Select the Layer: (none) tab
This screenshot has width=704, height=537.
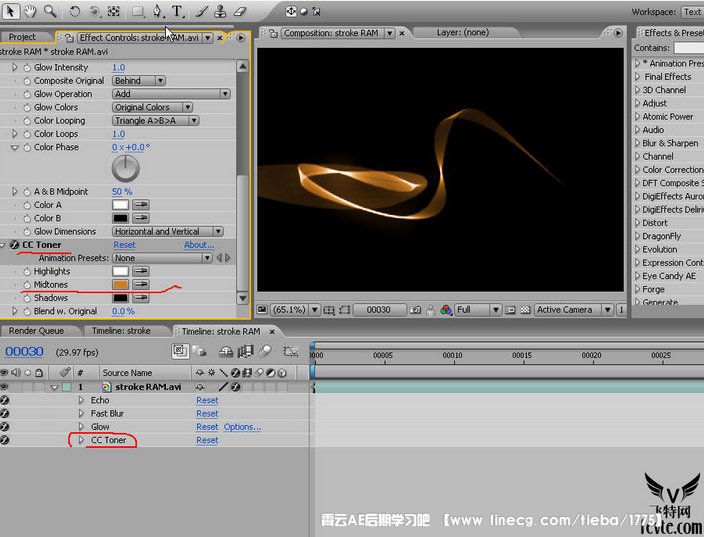pos(463,32)
